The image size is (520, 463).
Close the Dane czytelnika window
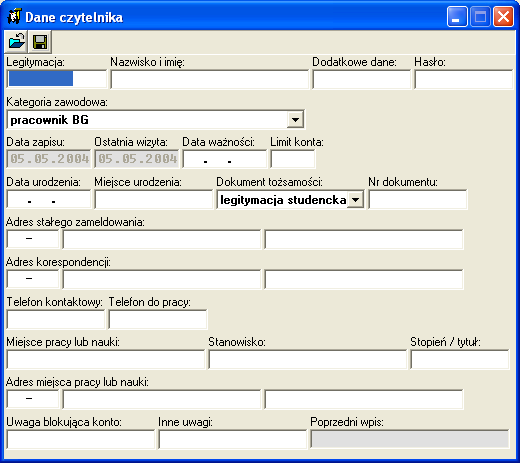click(503, 16)
